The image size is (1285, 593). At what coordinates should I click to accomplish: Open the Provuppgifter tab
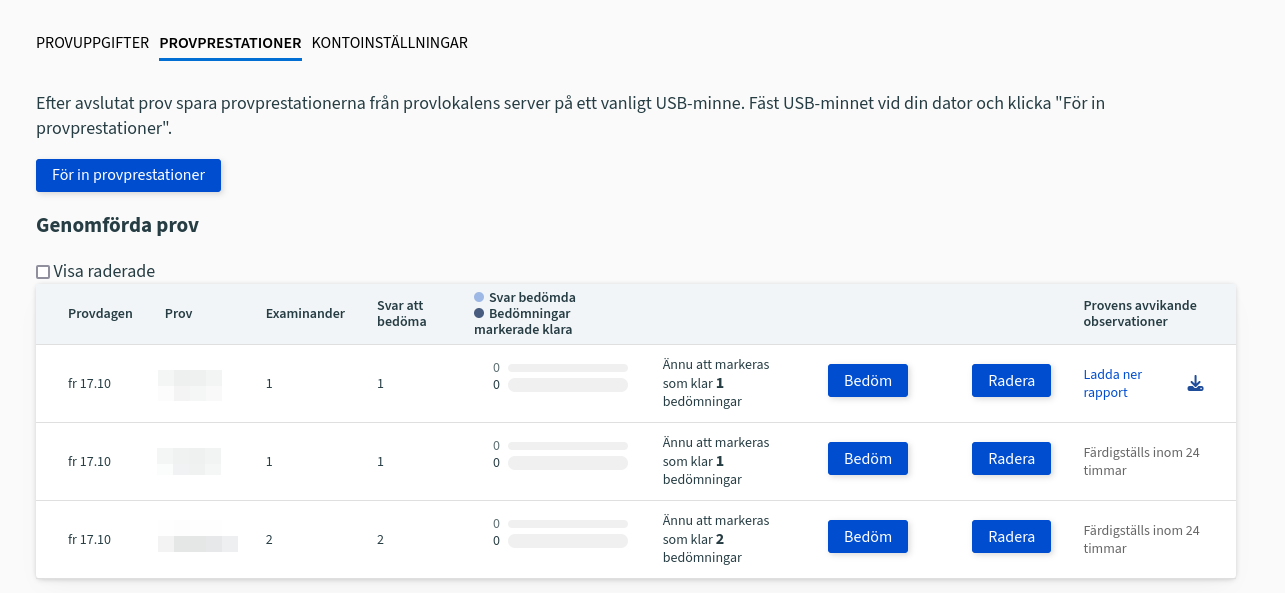tap(92, 43)
